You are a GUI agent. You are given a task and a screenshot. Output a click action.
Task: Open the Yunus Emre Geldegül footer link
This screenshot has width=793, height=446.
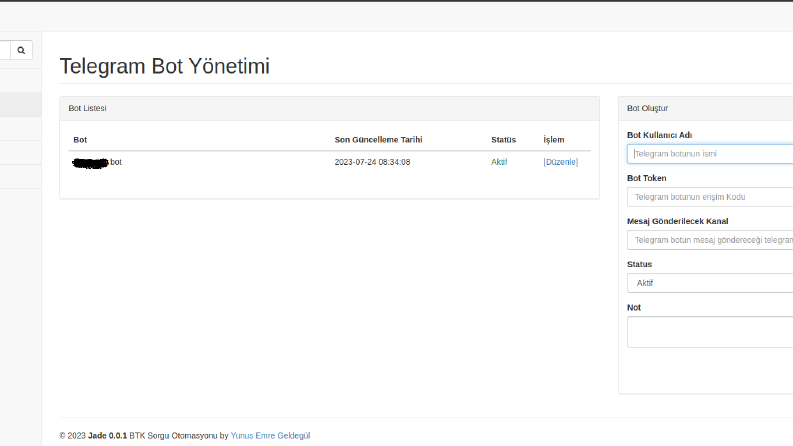[x=270, y=435]
